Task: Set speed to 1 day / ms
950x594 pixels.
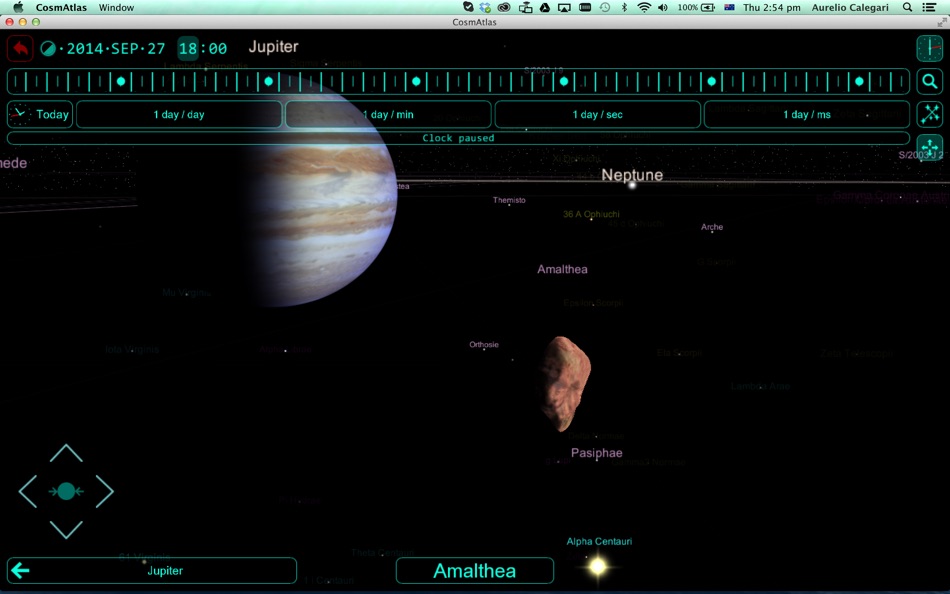Action: coord(806,114)
